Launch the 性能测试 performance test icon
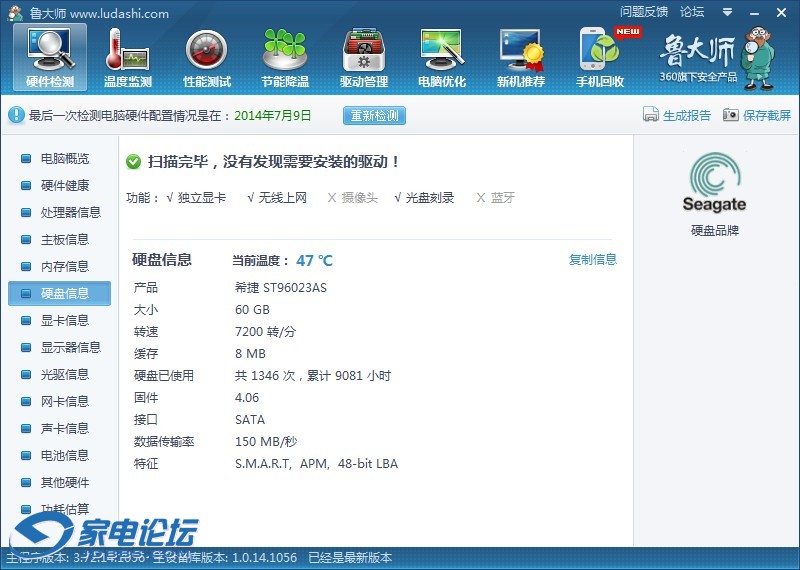The height and width of the screenshot is (570, 800). [x=207, y=57]
